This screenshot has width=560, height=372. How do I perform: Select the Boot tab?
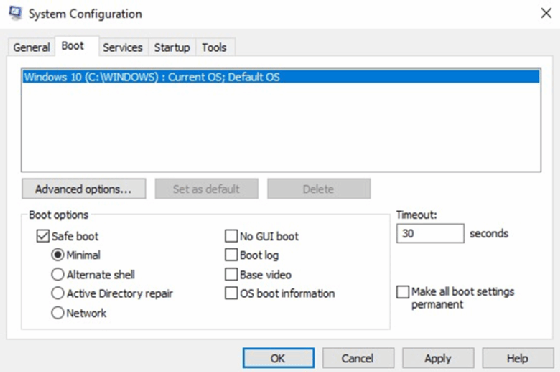click(76, 46)
